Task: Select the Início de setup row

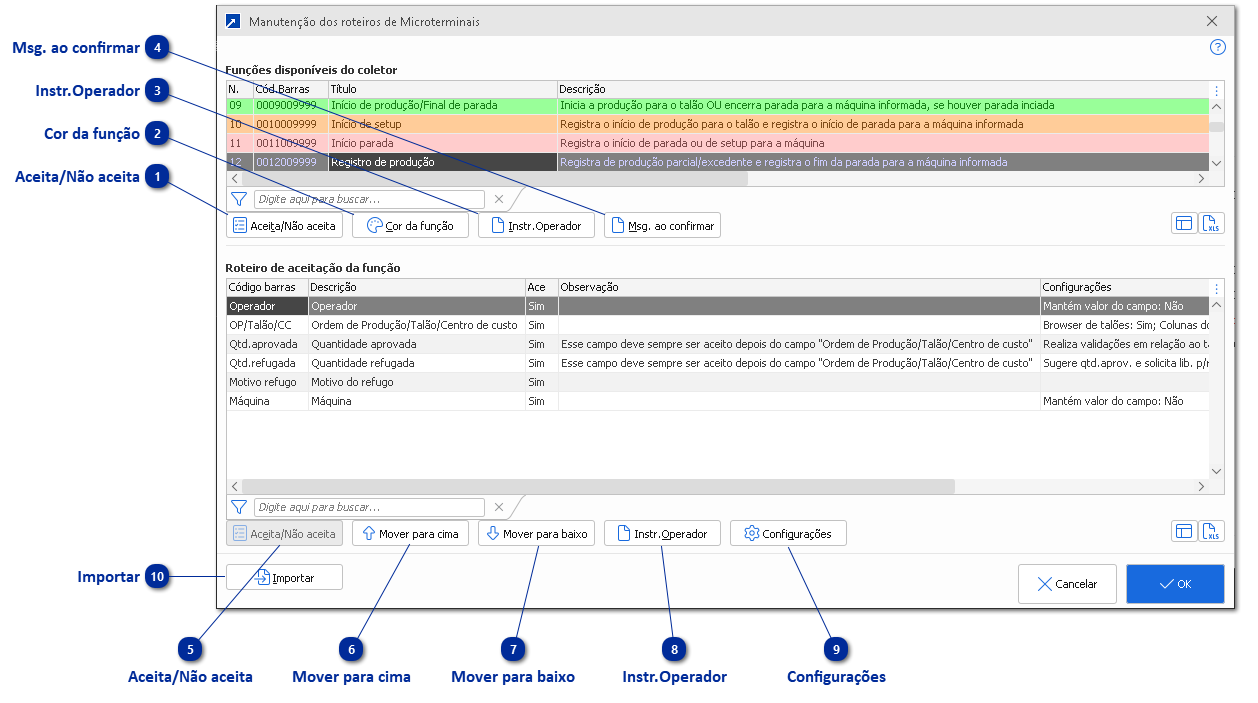Action: tap(441, 125)
